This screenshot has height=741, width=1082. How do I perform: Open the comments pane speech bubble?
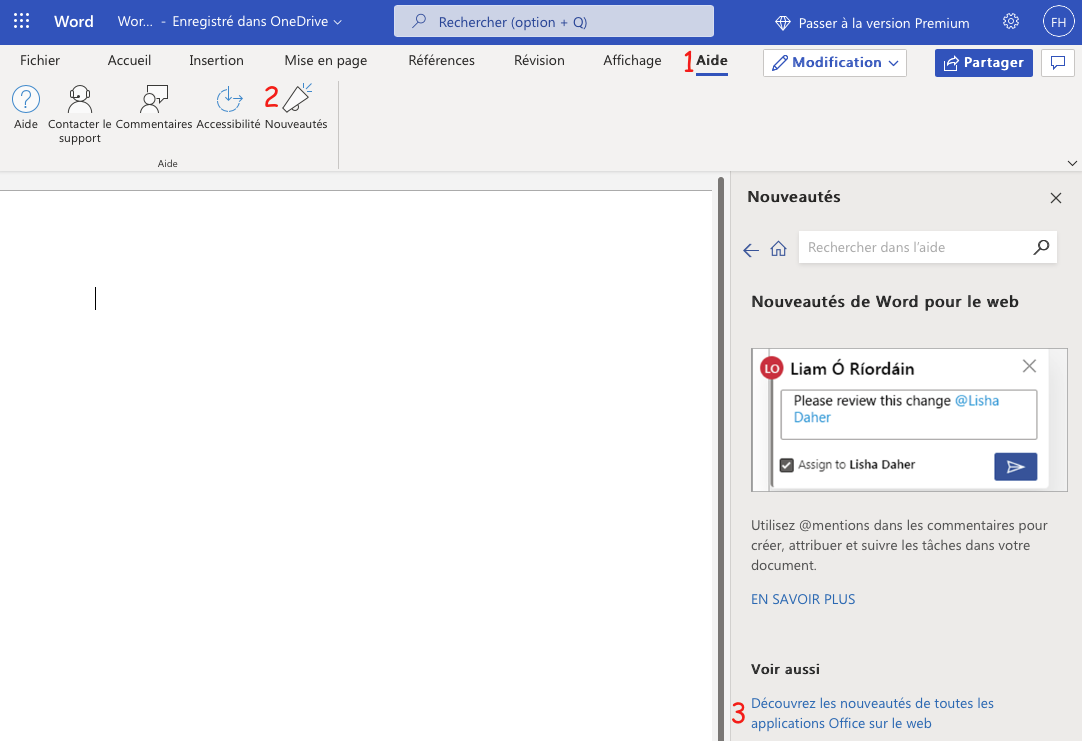[x=1058, y=63]
